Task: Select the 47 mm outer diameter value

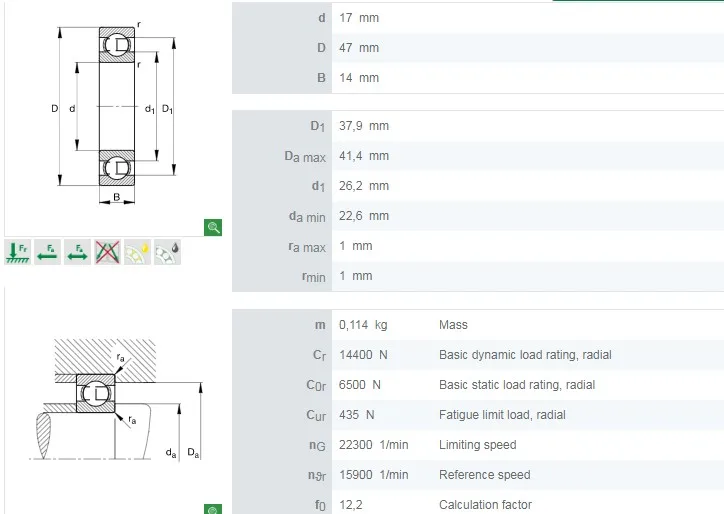Action: pyautogui.click(x=359, y=48)
